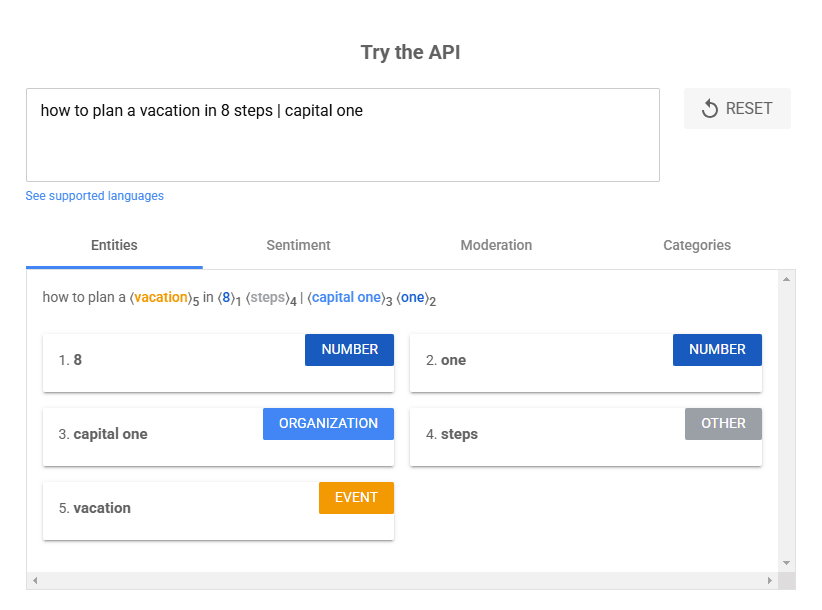Click the EVENT badge for vacation
Viewport: 822px width, 610px height.
[356, 497]
